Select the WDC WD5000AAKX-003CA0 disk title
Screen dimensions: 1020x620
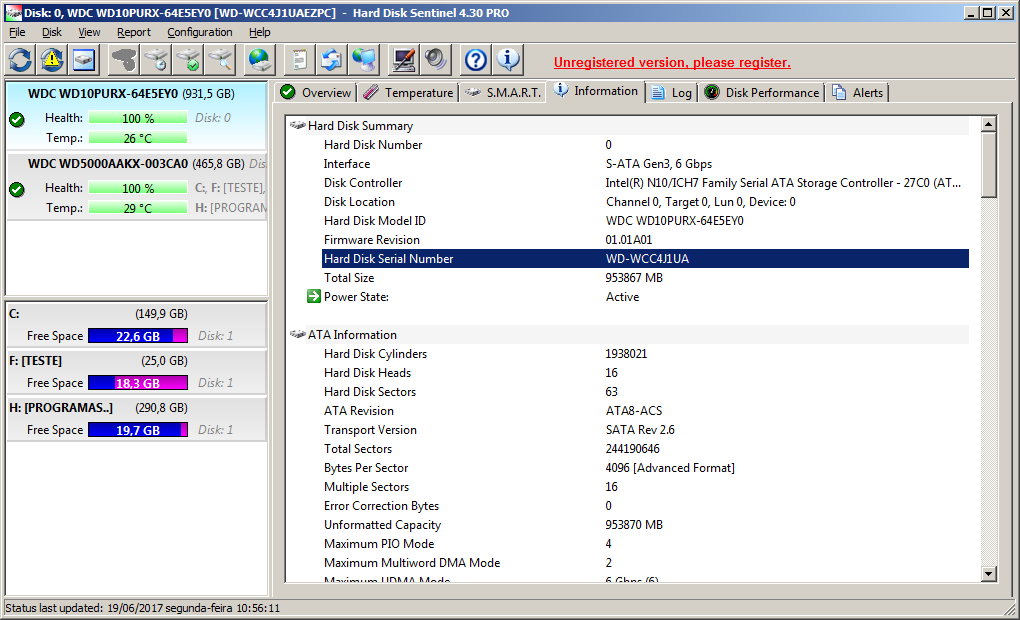pos(108,164)
